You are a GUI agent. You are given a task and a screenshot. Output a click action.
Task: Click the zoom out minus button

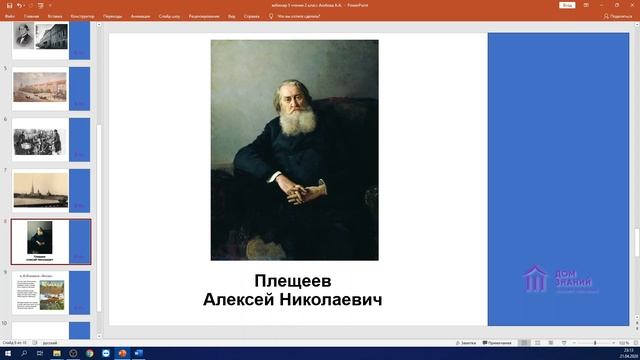(574, 343)
